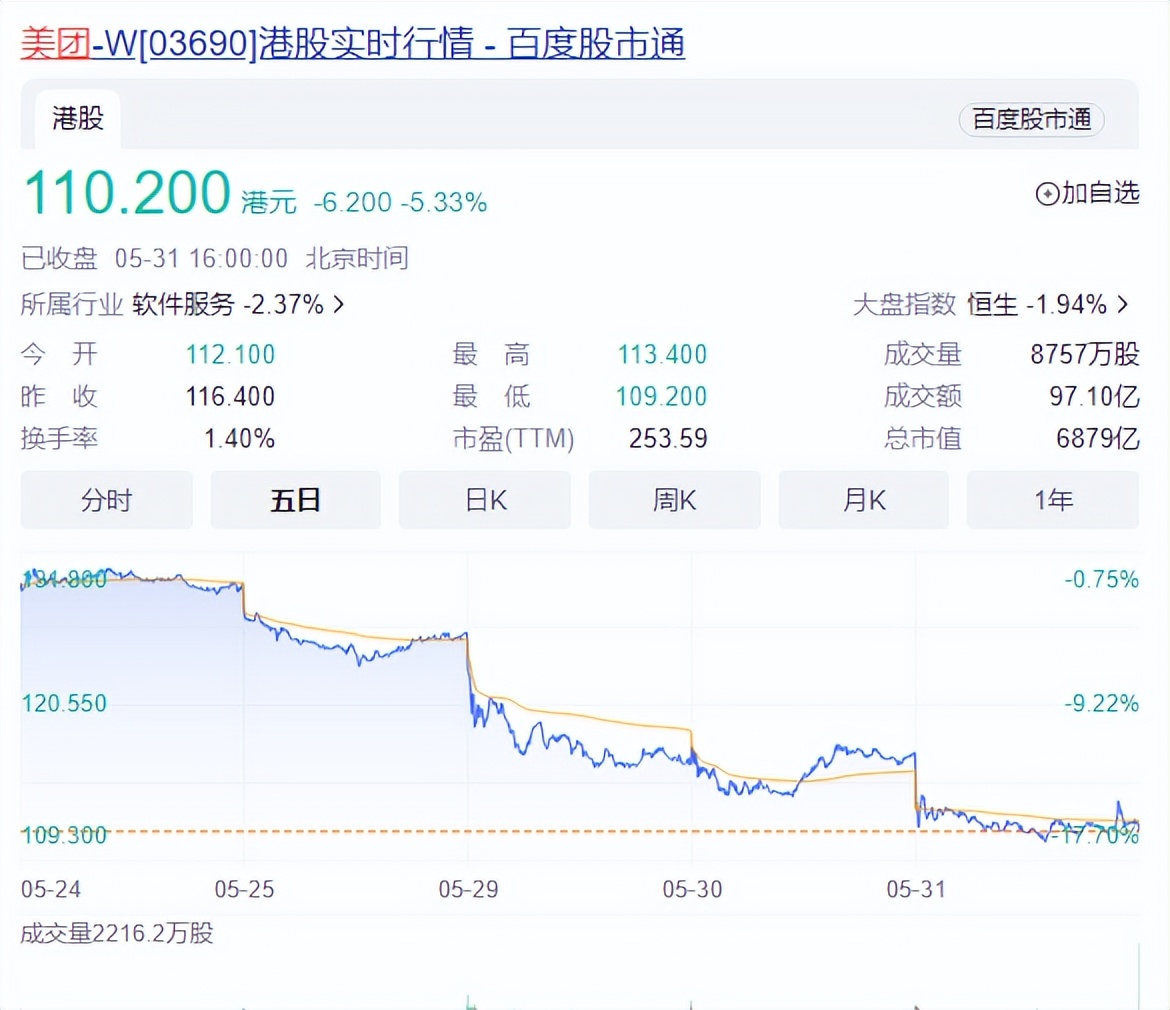Click the 05-31 date marker on chart

tap(916, 887)
